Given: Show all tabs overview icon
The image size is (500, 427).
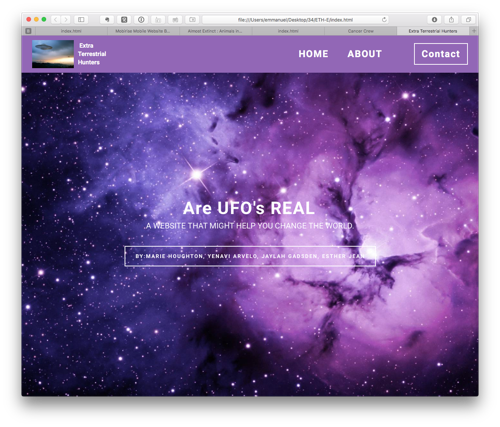Looking at the screenshot, I should 468,20.
